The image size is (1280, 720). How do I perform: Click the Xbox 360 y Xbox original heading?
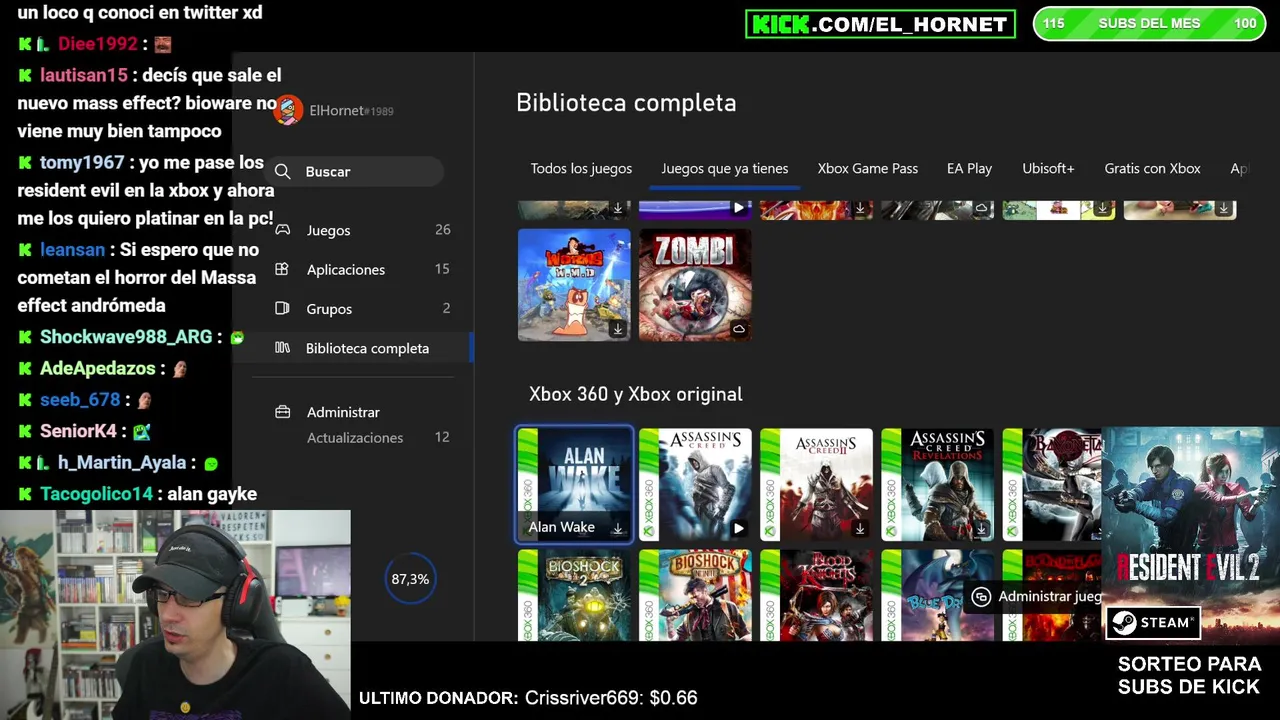[635, 394]
